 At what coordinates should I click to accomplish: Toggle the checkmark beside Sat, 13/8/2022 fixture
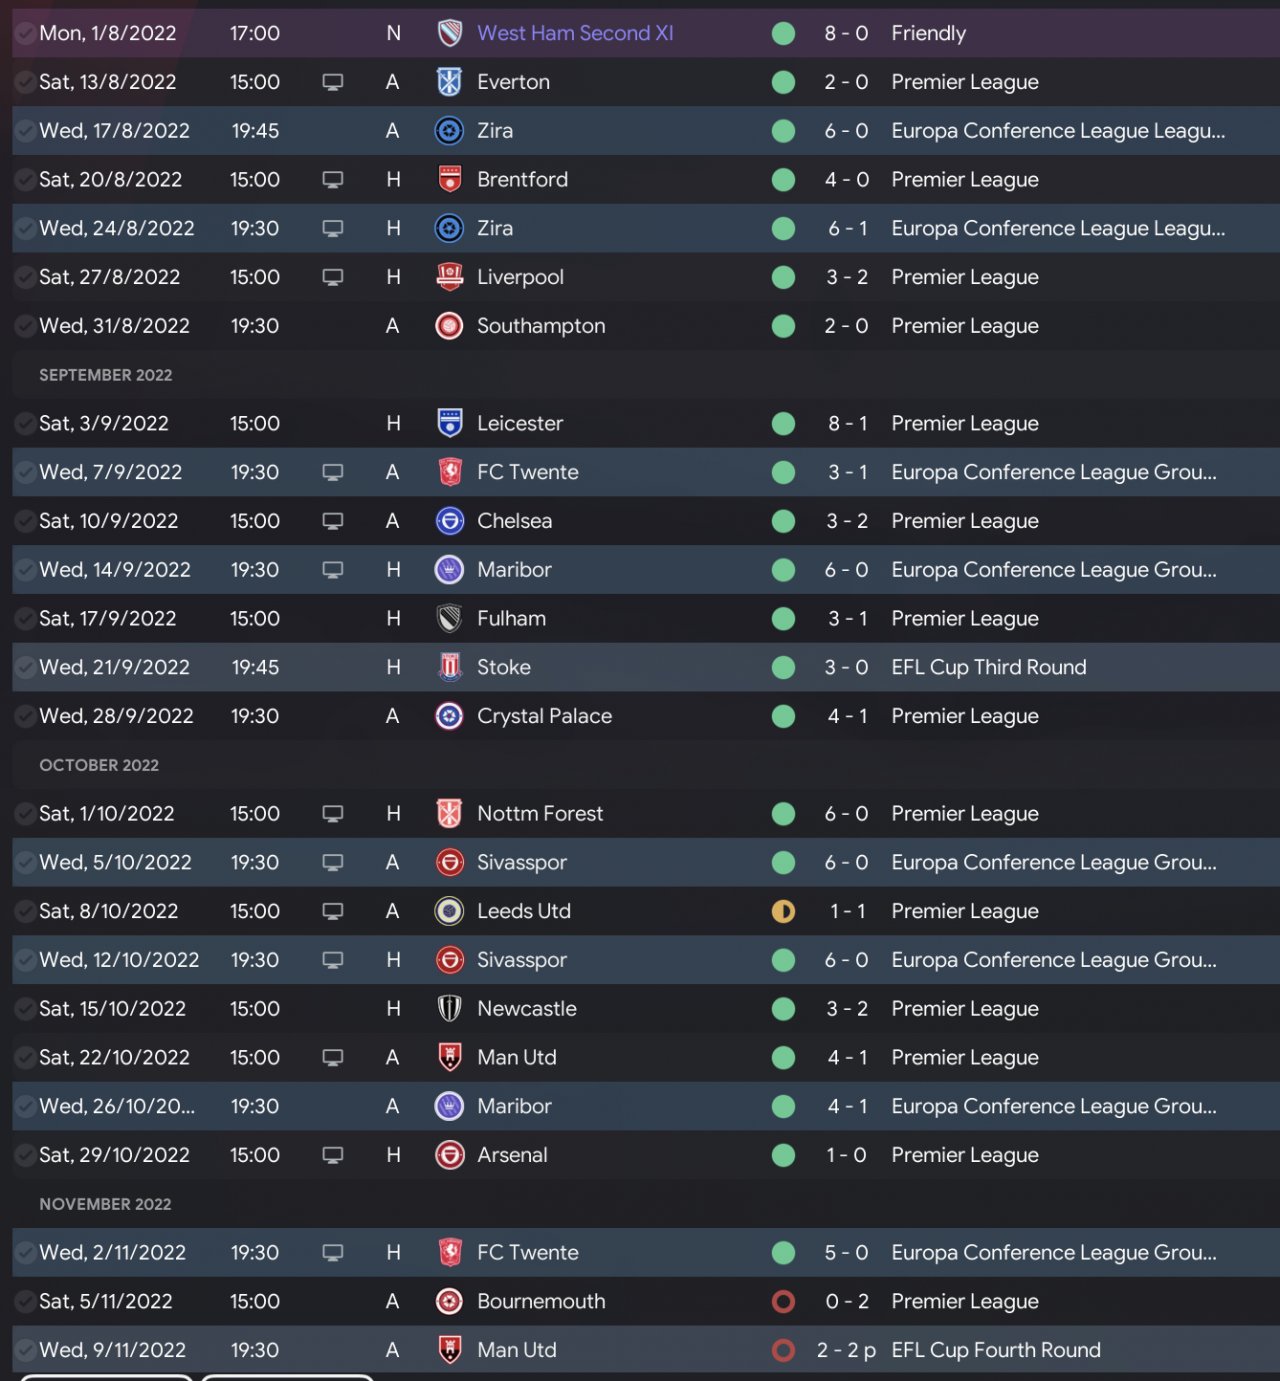pyautogui.click(x=25, y=82)
